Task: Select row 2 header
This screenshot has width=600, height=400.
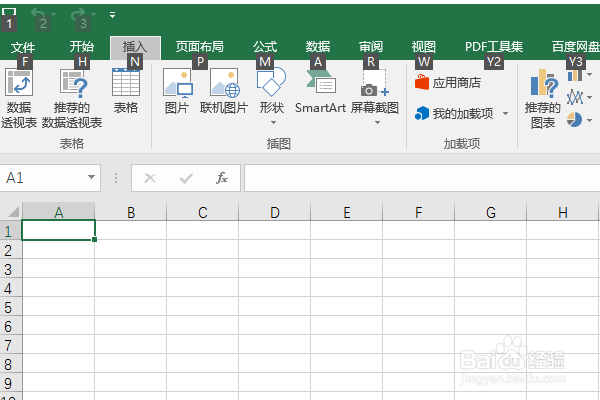Action: (x=11, y=250)
